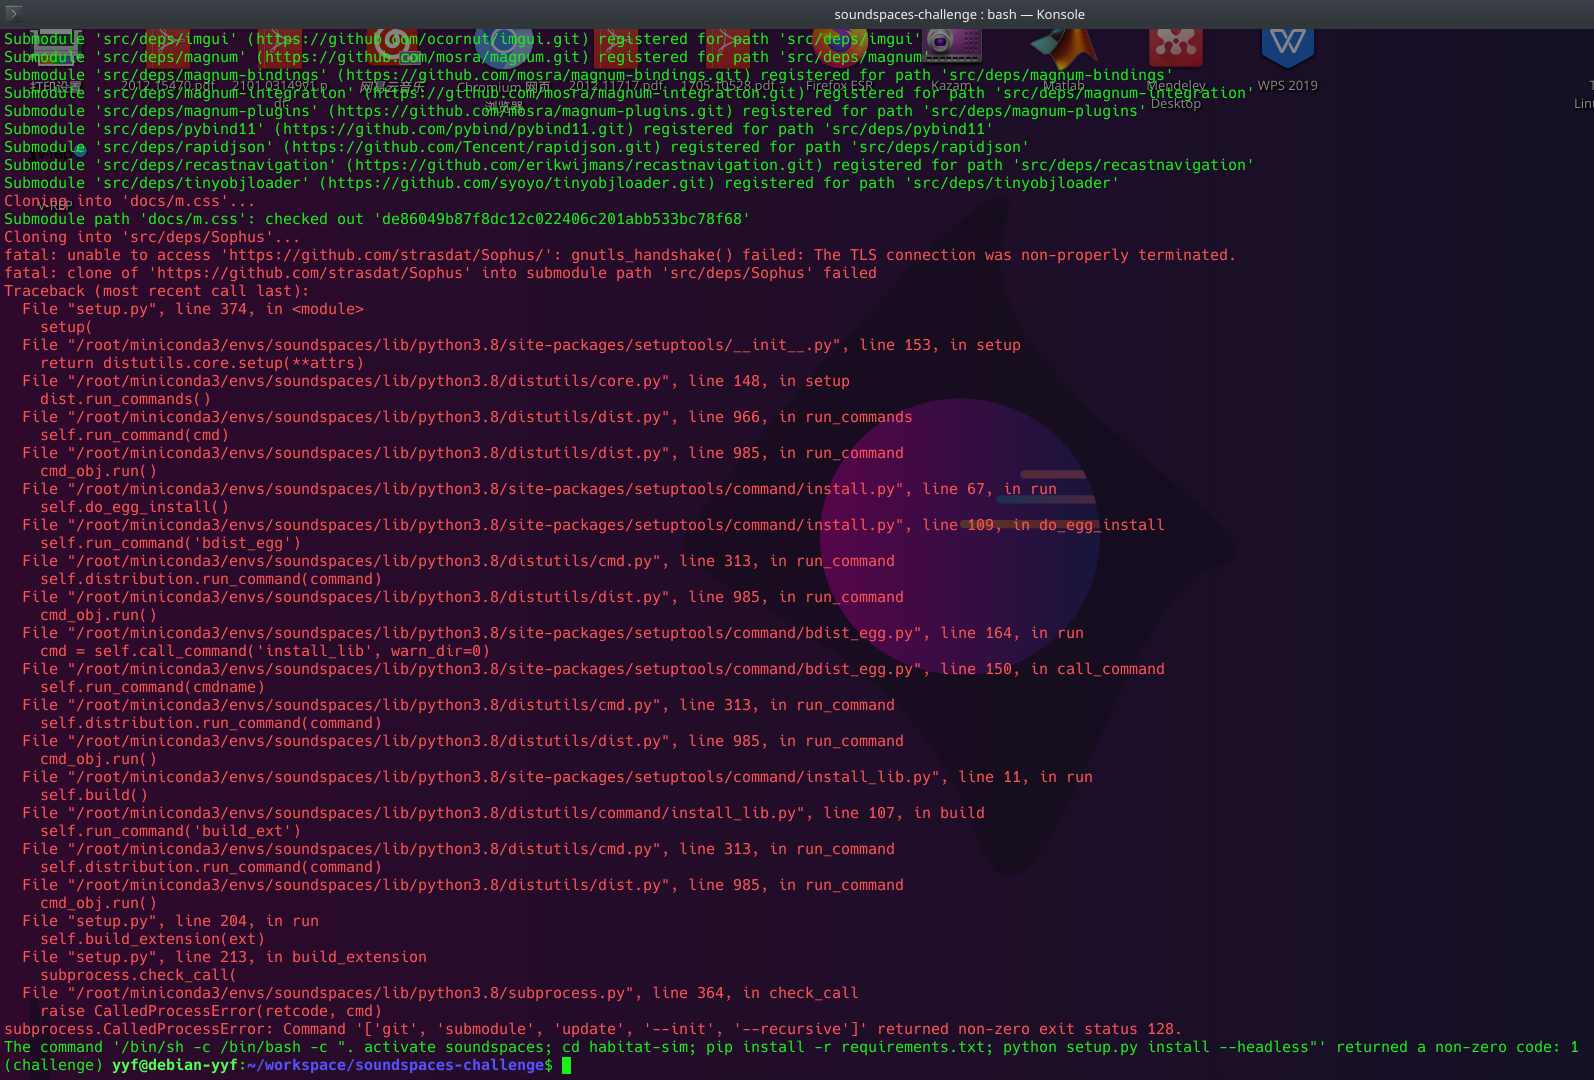The height and width of the screenshot is (1080, 1594).
Task: Click the 'fatal: clone of' error line
Action: (440, 273)
